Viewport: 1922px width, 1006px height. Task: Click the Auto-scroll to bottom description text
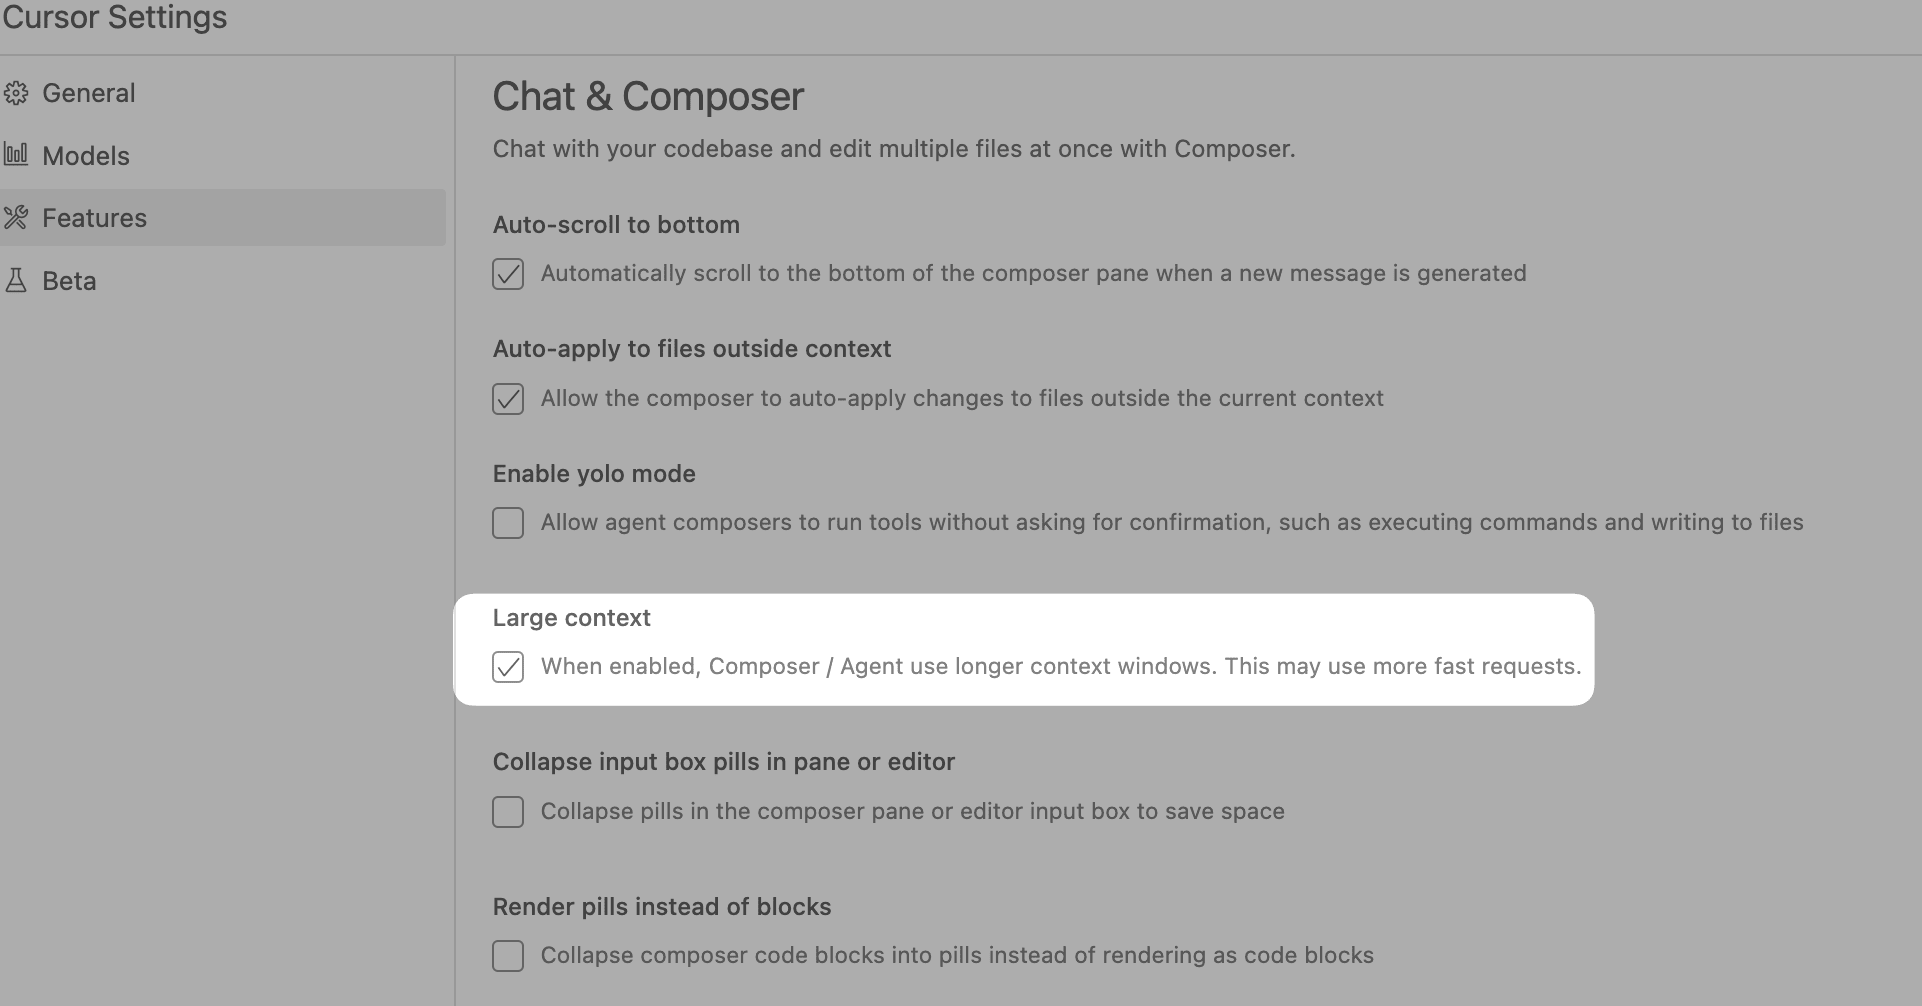pyautogui.click(x=1033, y=274)
